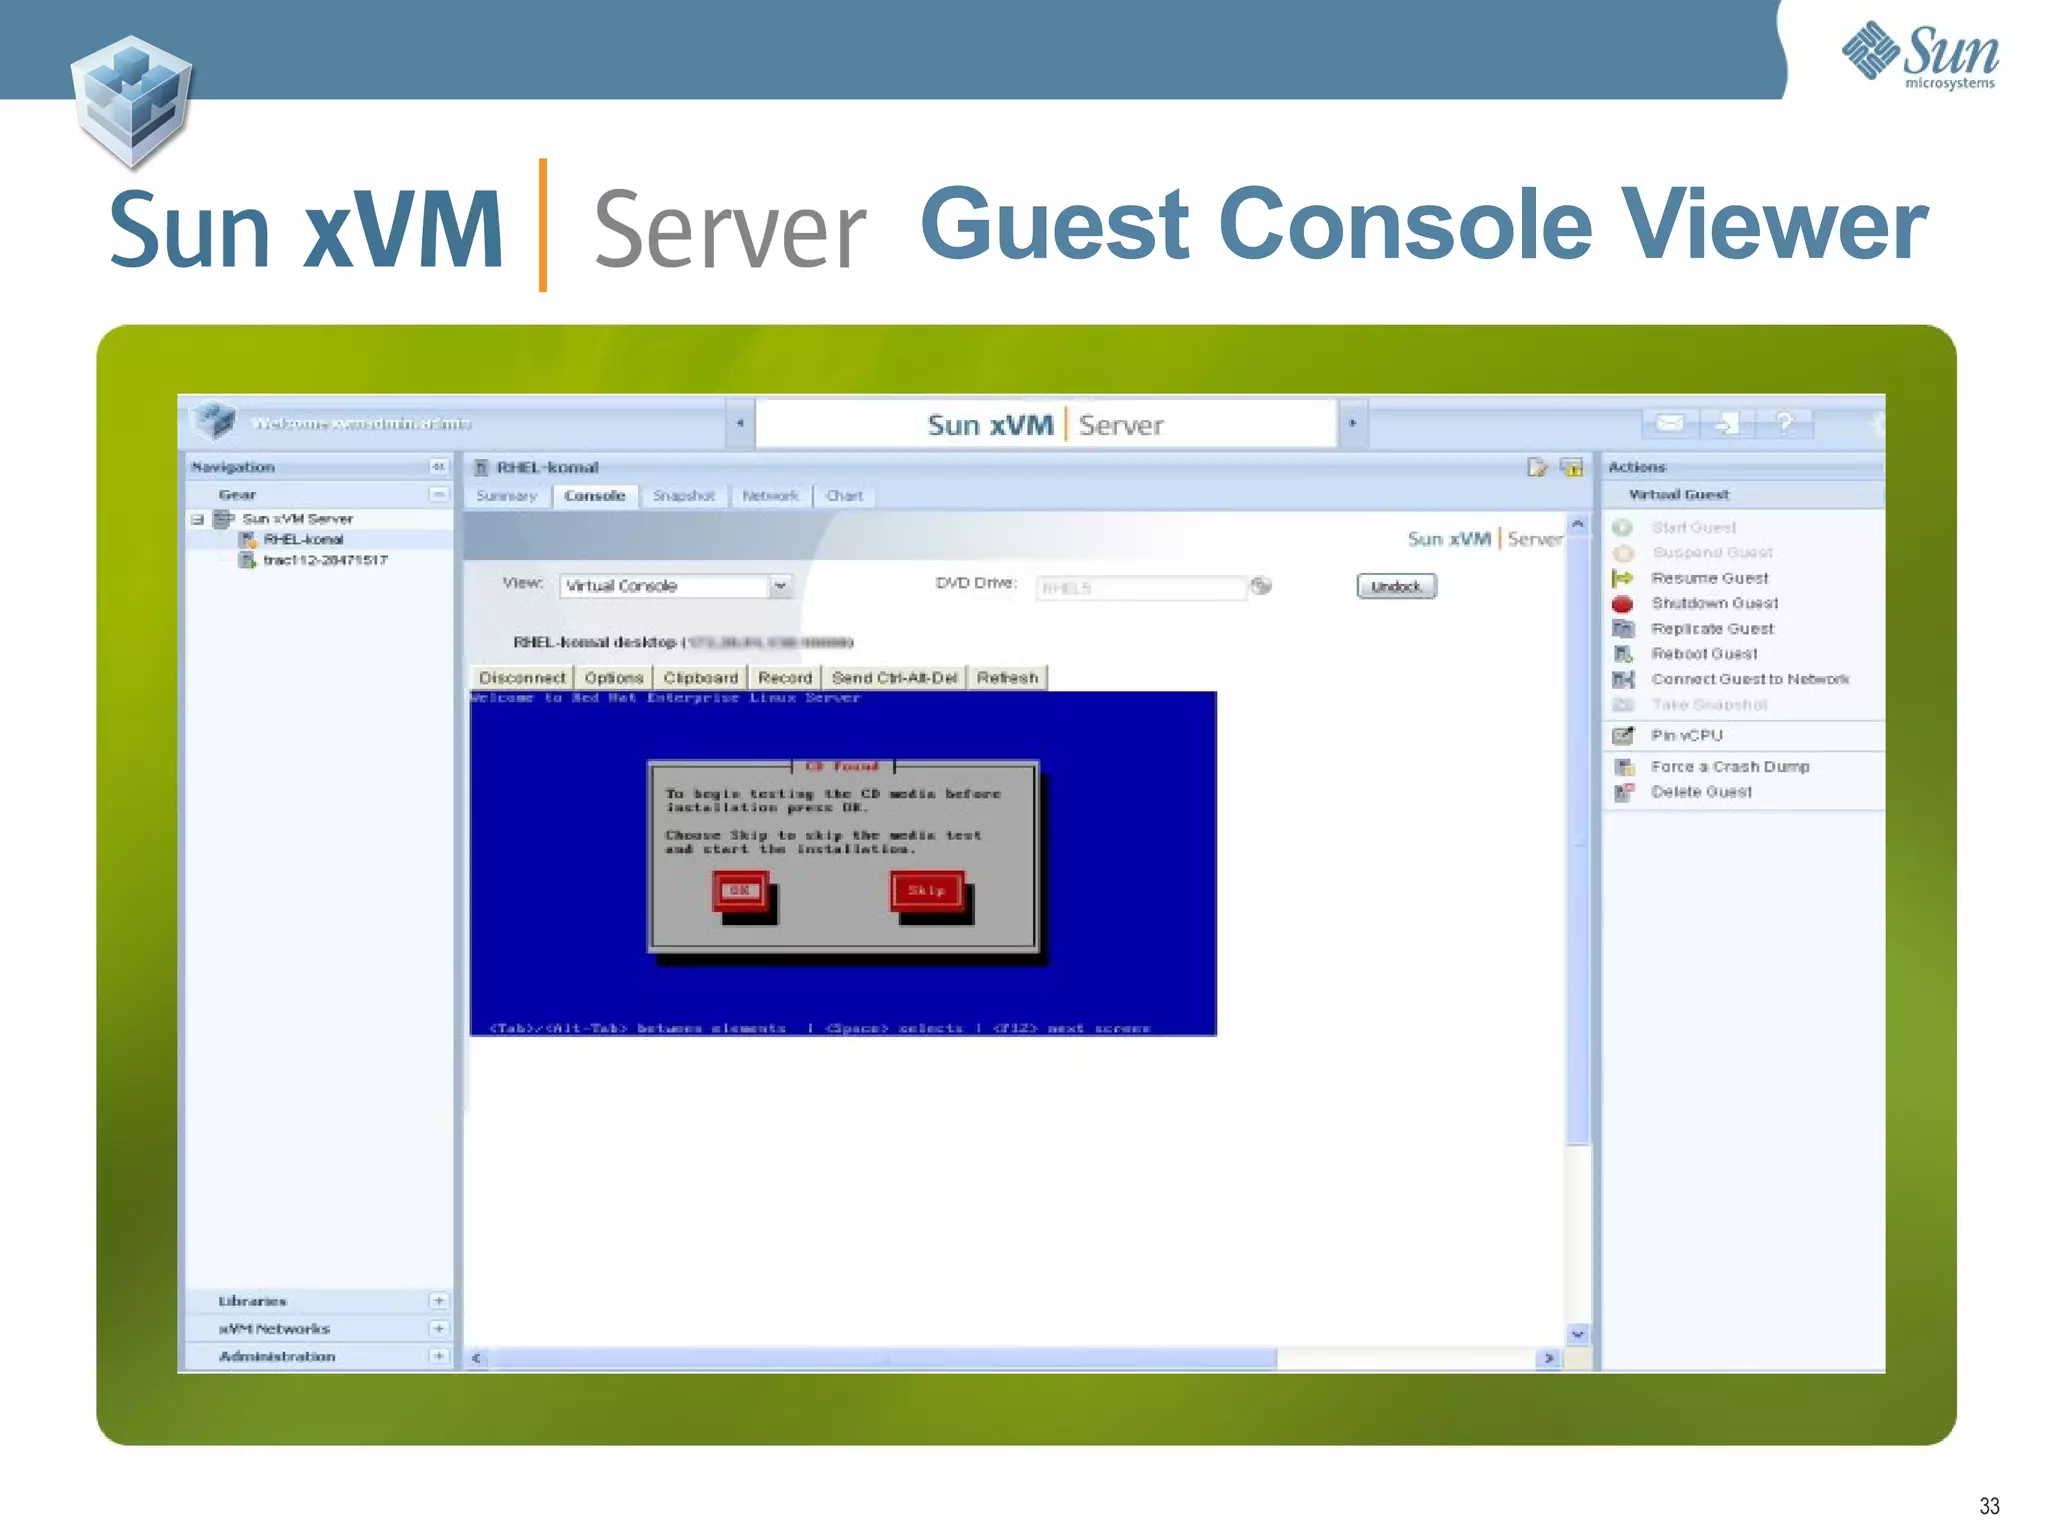The width and height of the screenshot is (2048, 1536).
Task: Open the Summary tab
Action: coord(506,496)
